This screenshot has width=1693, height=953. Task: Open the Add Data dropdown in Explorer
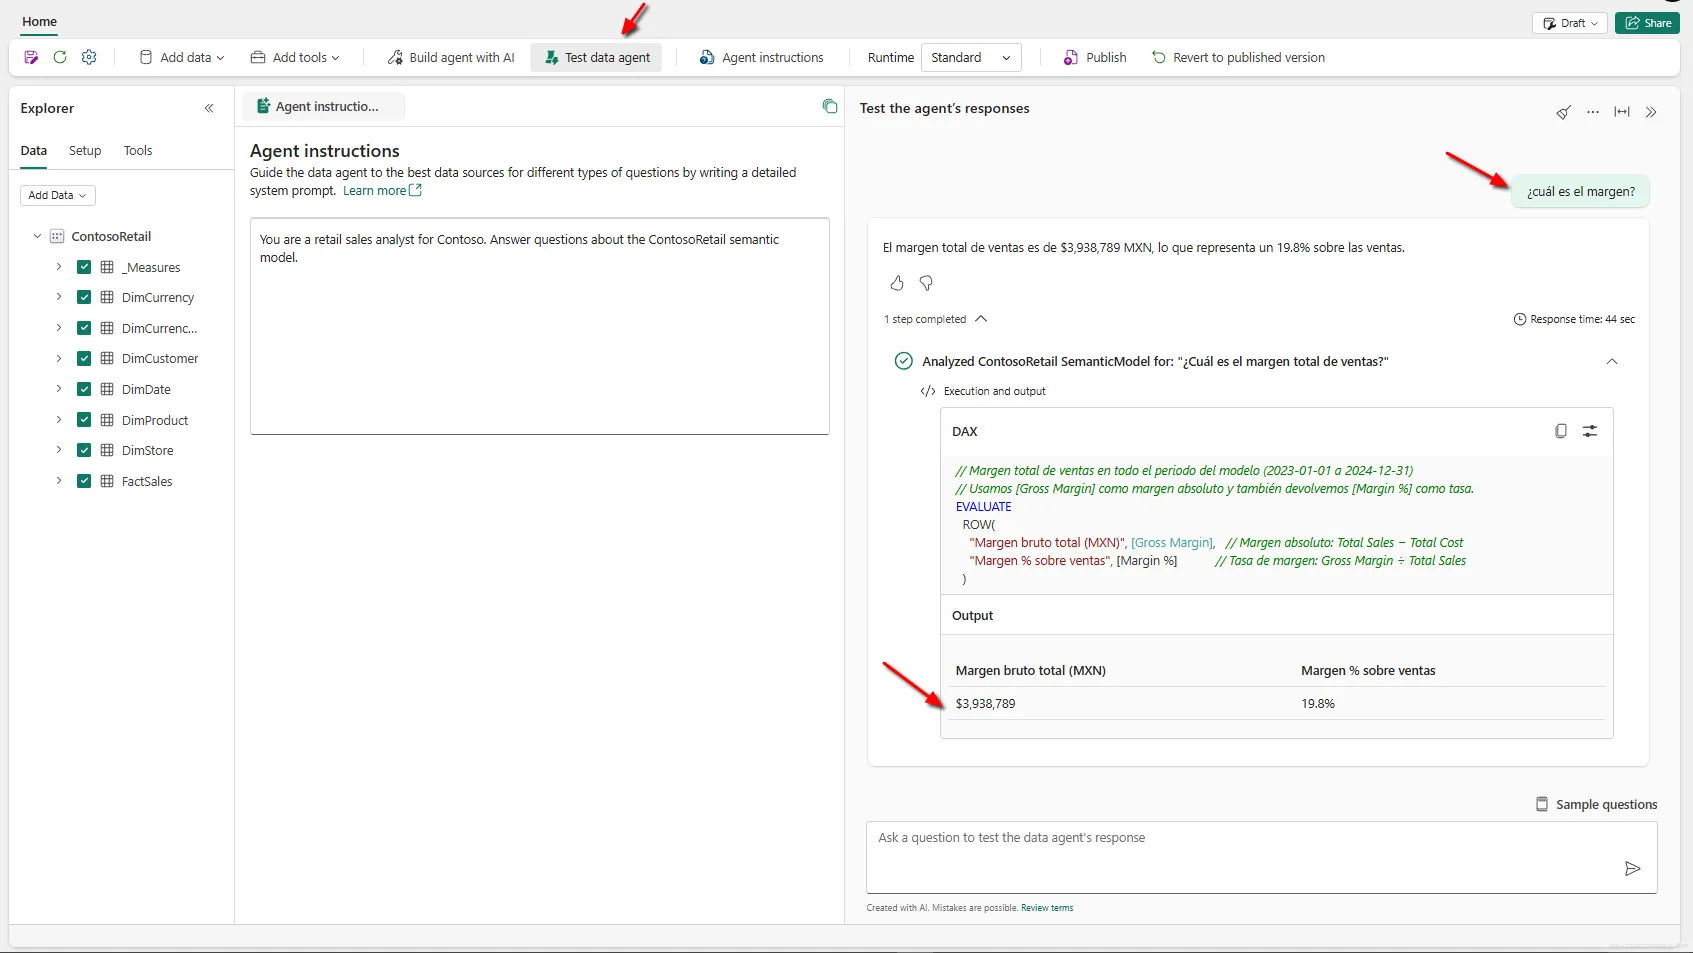58,195
